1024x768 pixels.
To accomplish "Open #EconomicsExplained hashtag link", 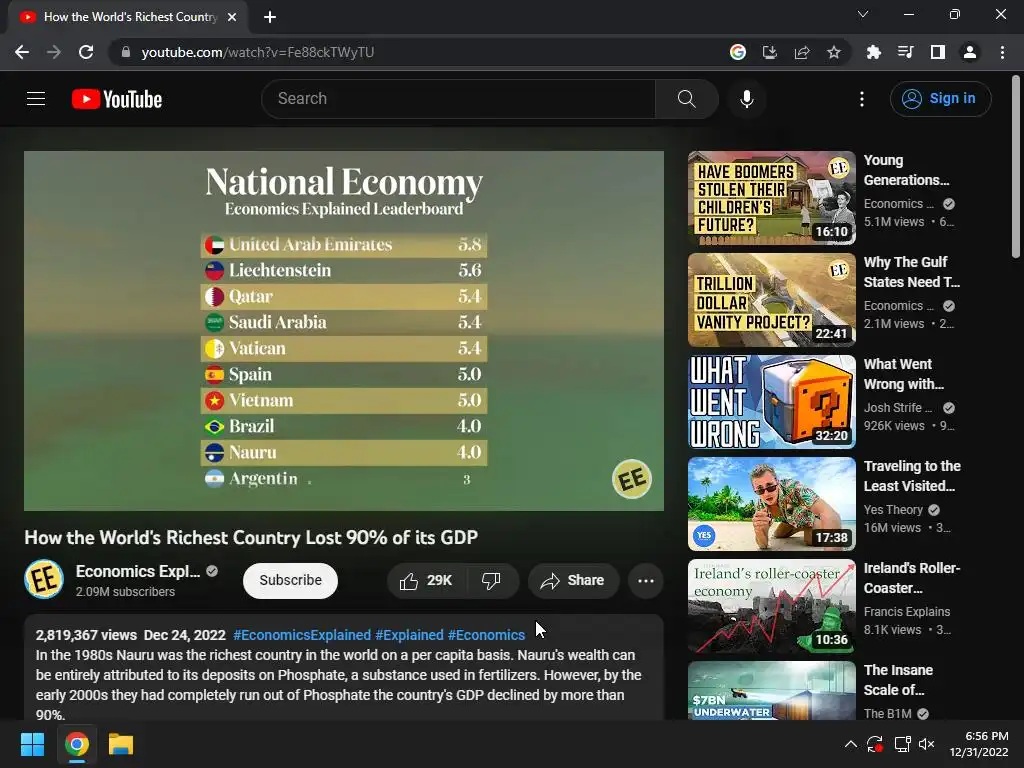I will coord(302,635).
